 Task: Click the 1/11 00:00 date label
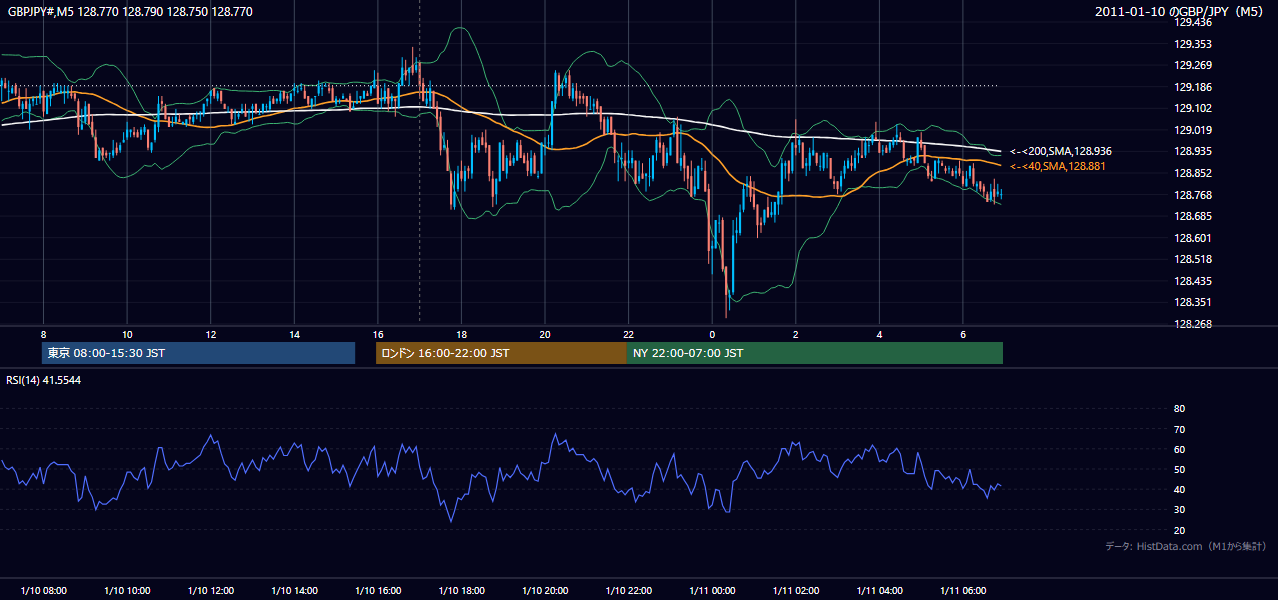[x=712, y=591]
